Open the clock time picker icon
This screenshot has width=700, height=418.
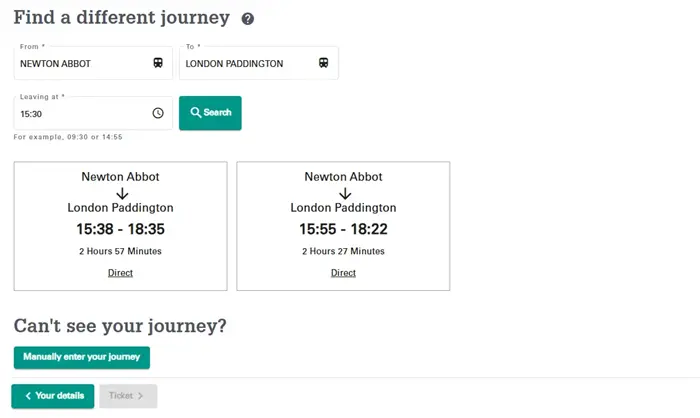158,113
